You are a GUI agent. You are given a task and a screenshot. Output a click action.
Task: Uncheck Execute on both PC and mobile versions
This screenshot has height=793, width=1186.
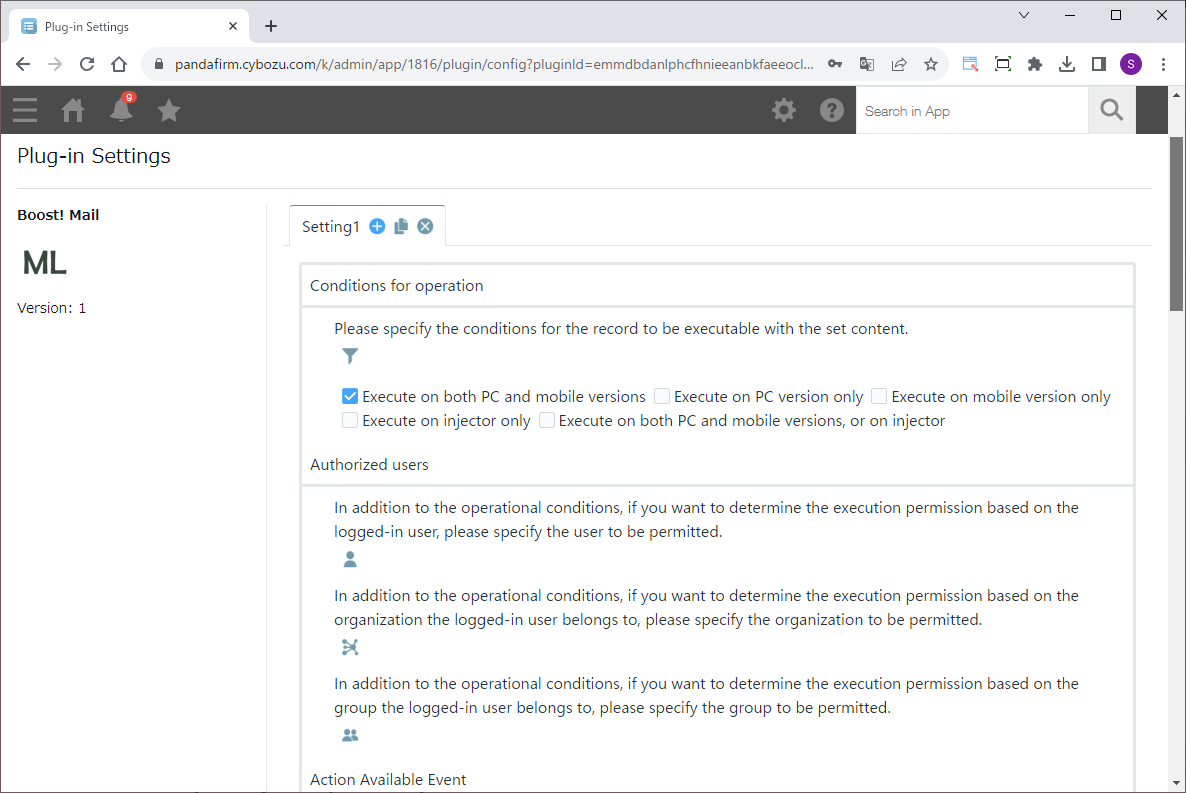(x=350, y=397)
